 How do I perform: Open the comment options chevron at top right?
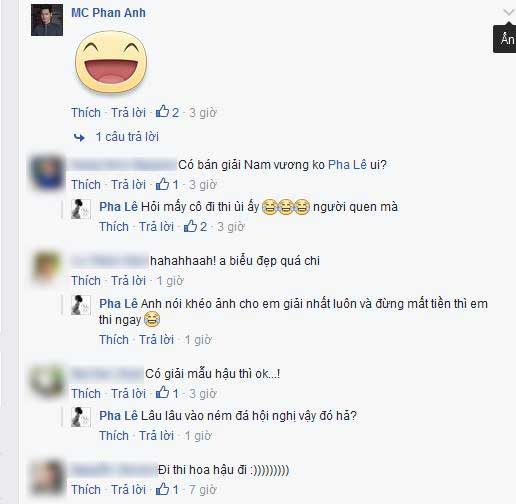509,12
